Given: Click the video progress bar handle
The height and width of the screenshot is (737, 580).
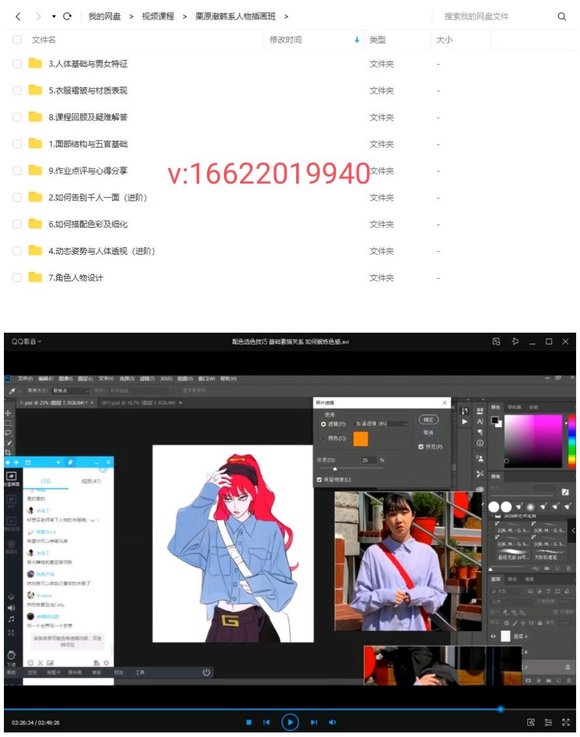Looking at the screenshot, I should click(501, 709).
